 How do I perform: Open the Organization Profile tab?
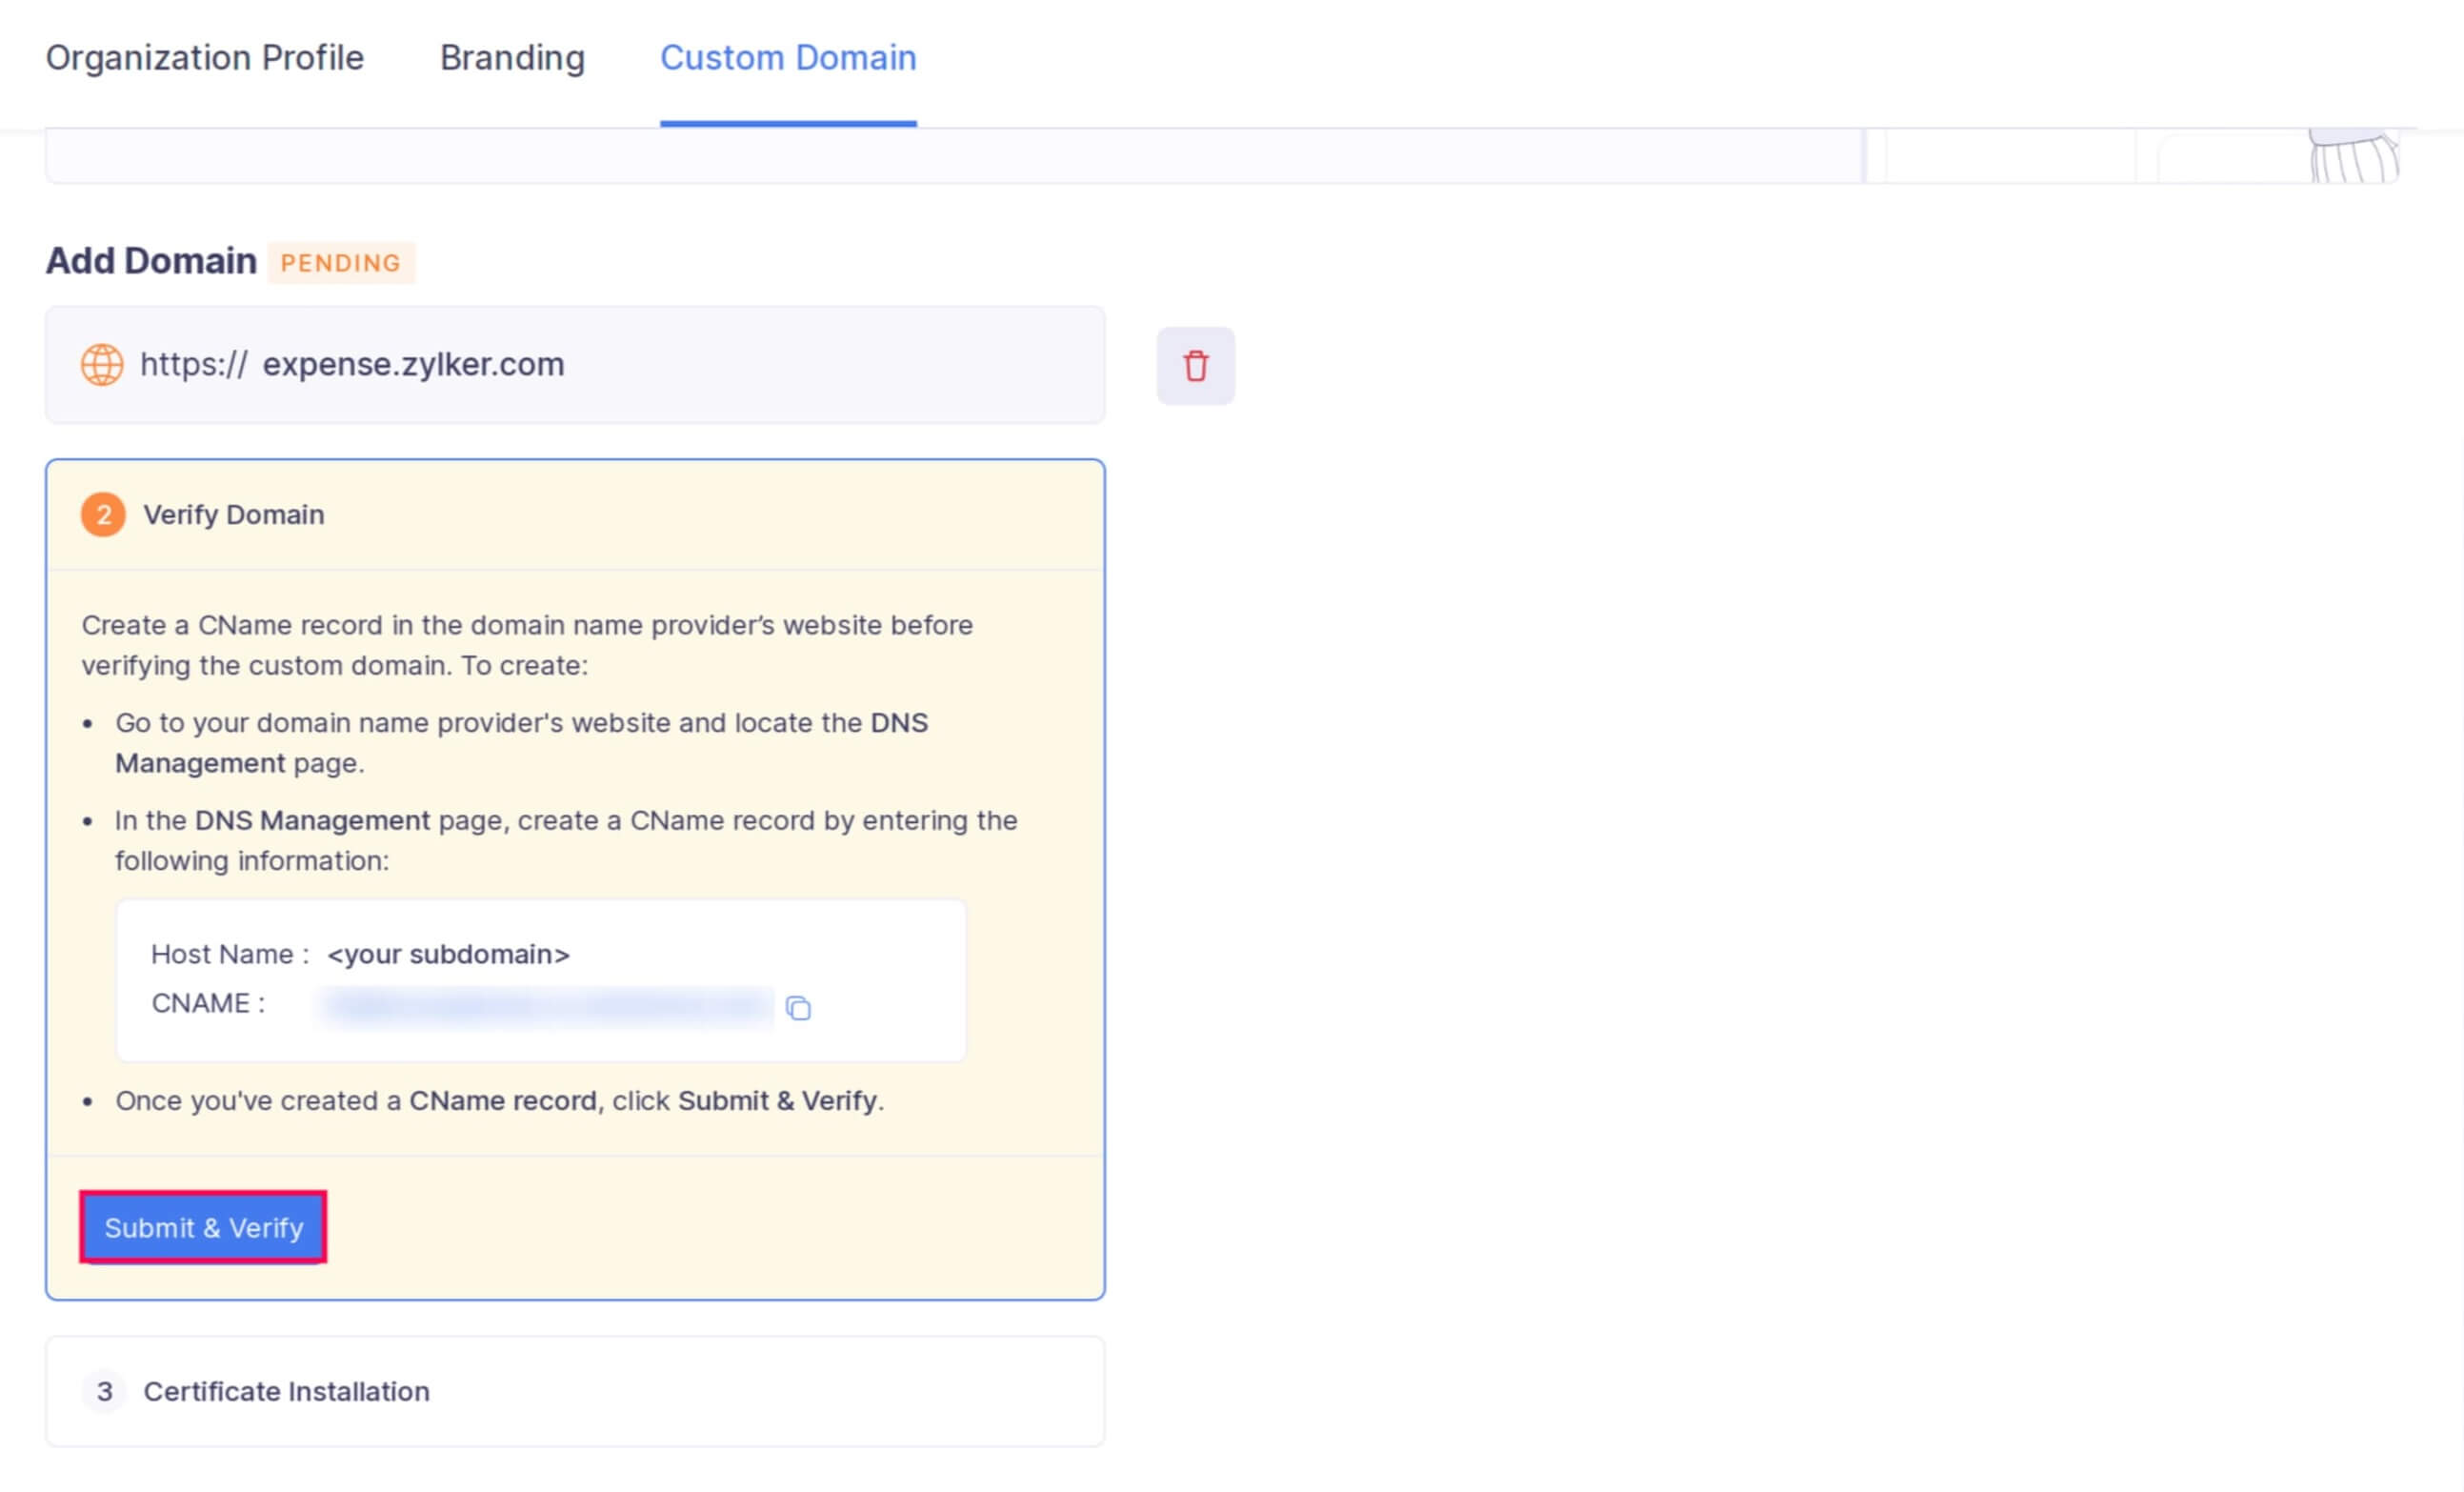click(204, 58)
